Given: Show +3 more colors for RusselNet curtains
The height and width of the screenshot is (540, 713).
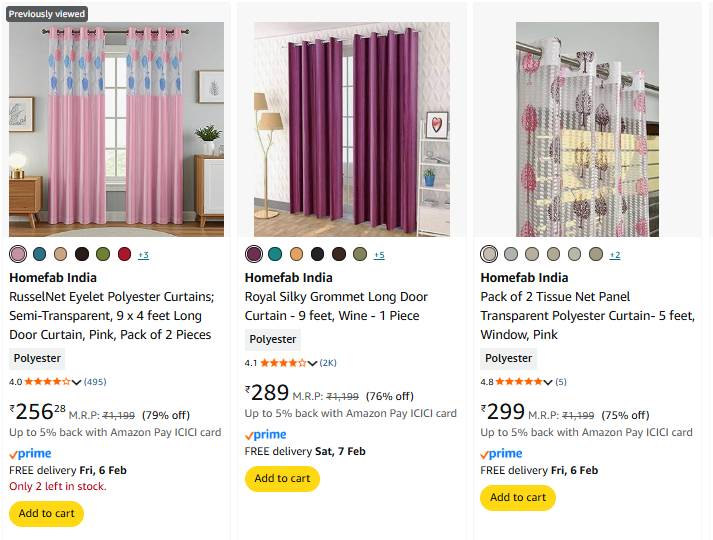Looking at the screenshot, I should (x=143, y=255).
